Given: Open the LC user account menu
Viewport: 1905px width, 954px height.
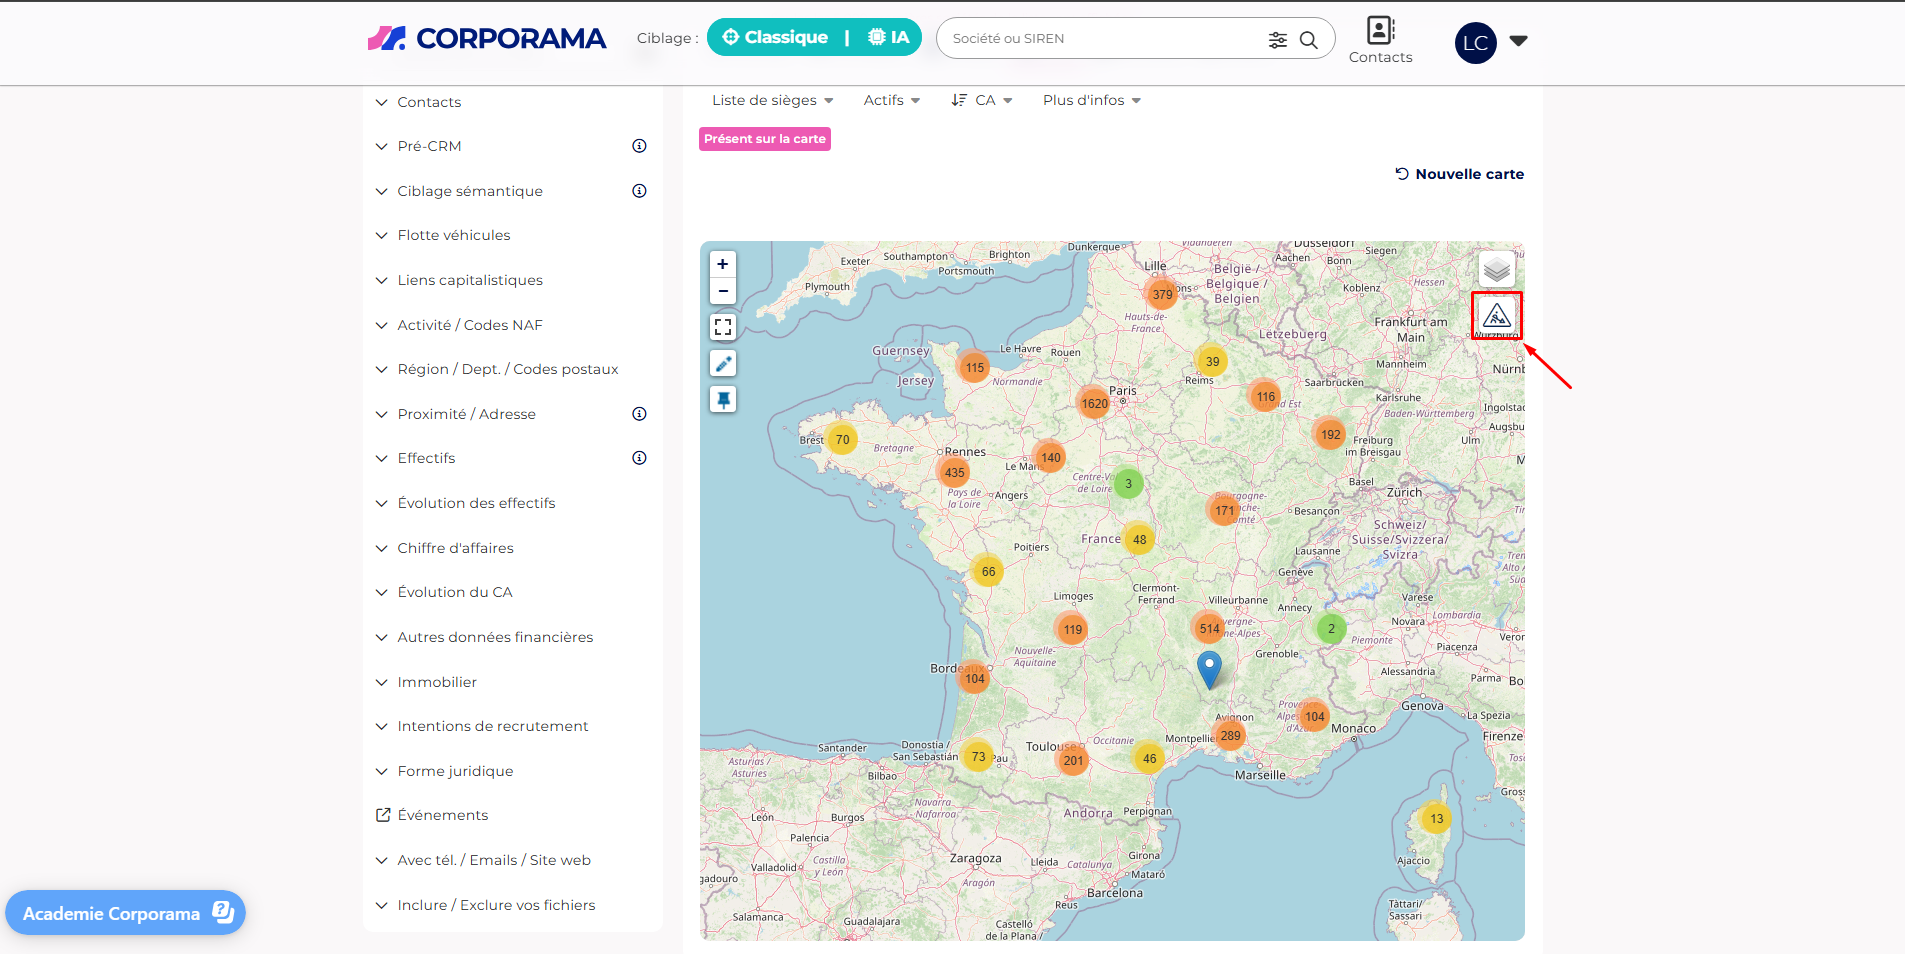Looking at the screenshot, I should tap(1490, 42).
